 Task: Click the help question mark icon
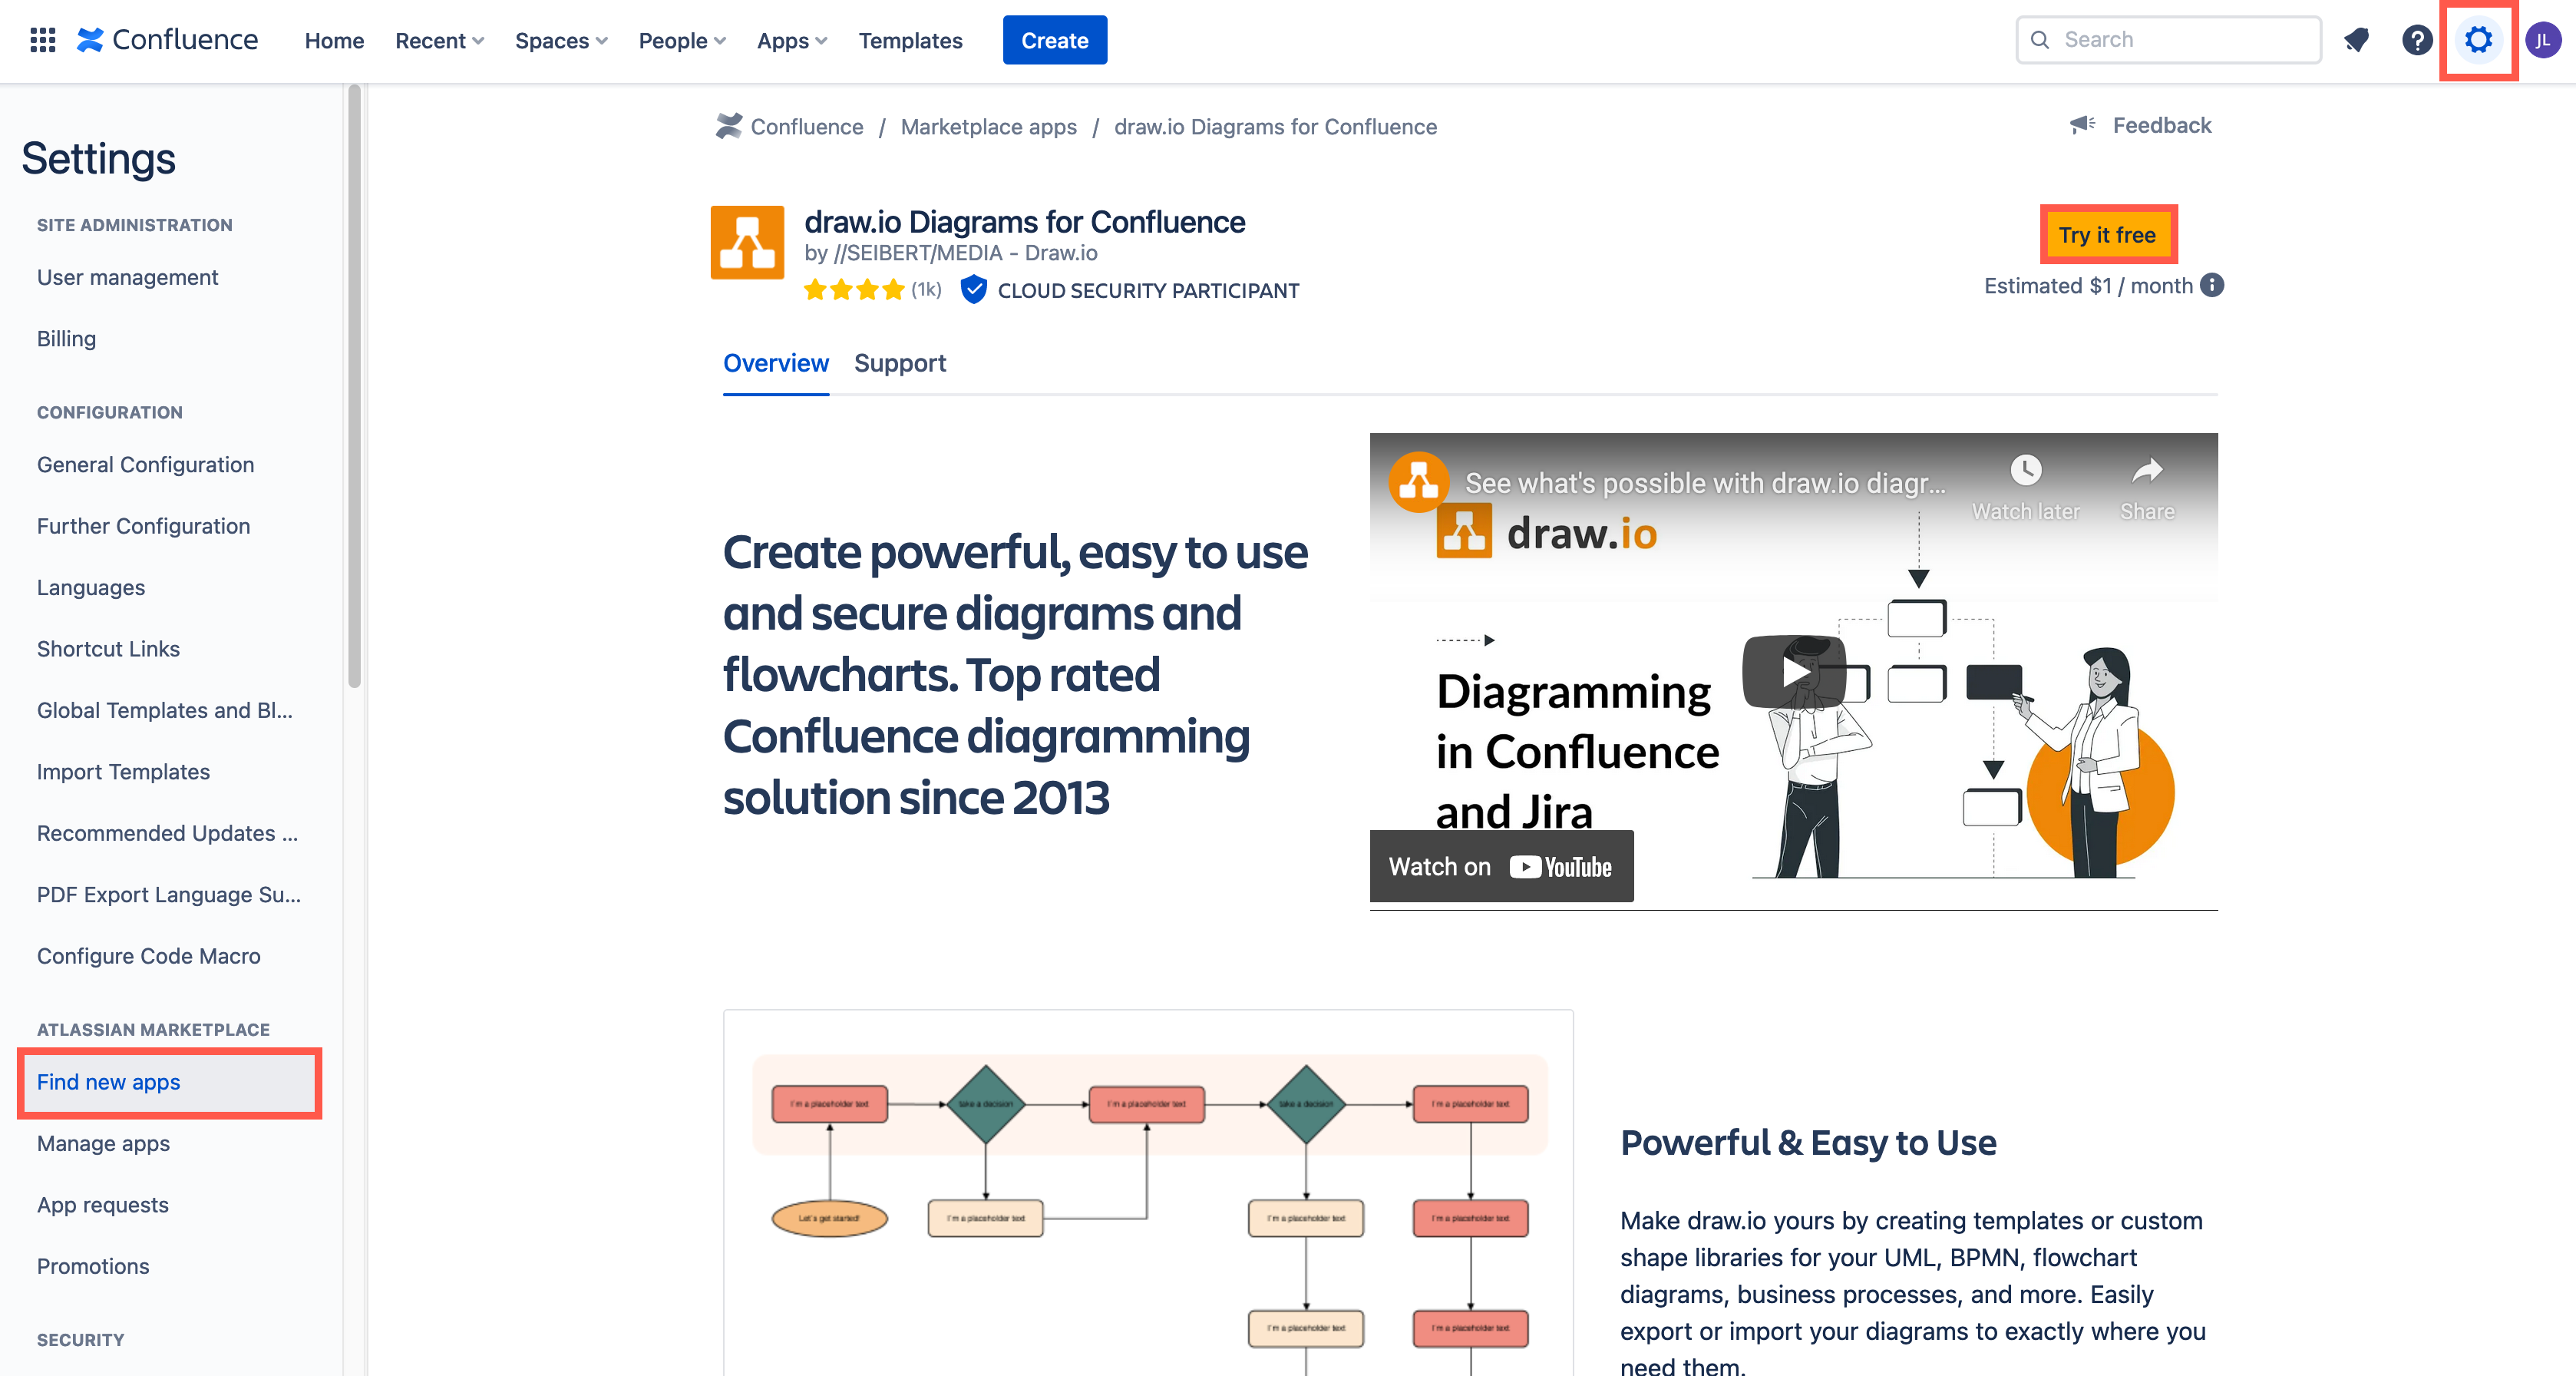point(2416,39)
